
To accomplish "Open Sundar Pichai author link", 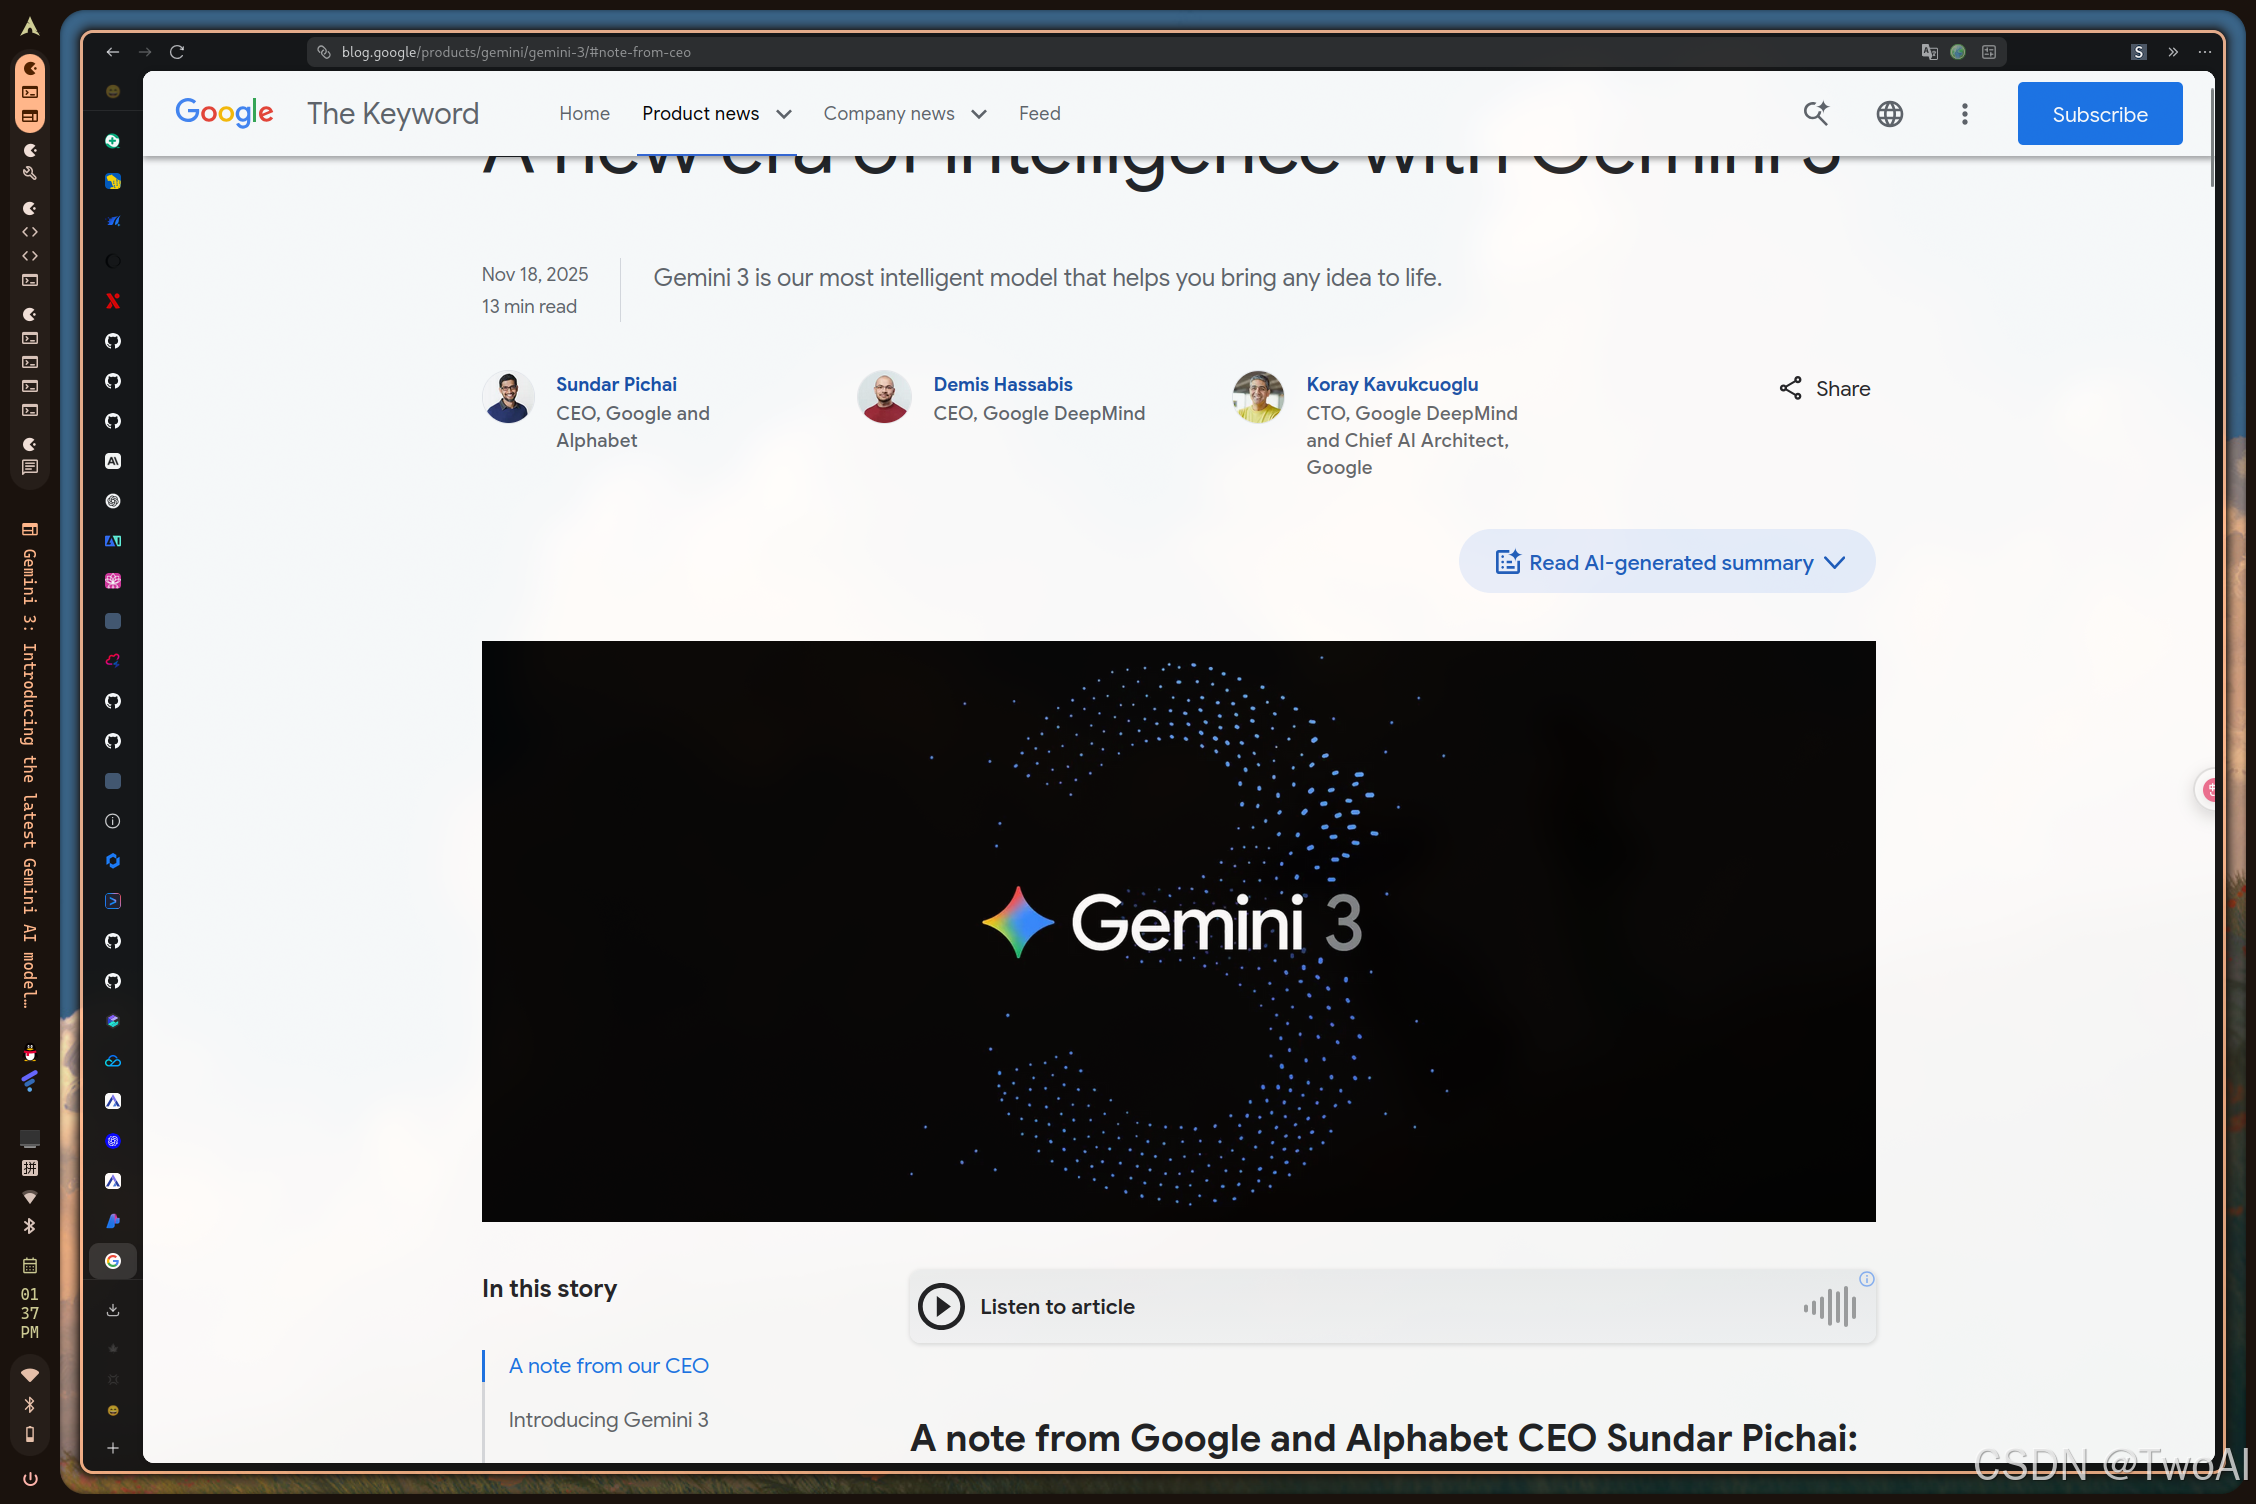I will [x=616, y=384].
